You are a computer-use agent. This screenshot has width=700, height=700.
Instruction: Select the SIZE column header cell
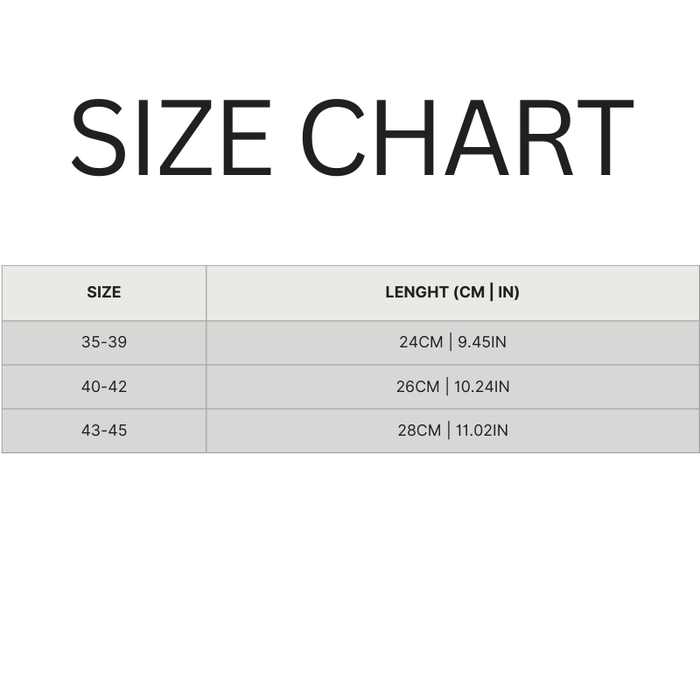point(104,293)
